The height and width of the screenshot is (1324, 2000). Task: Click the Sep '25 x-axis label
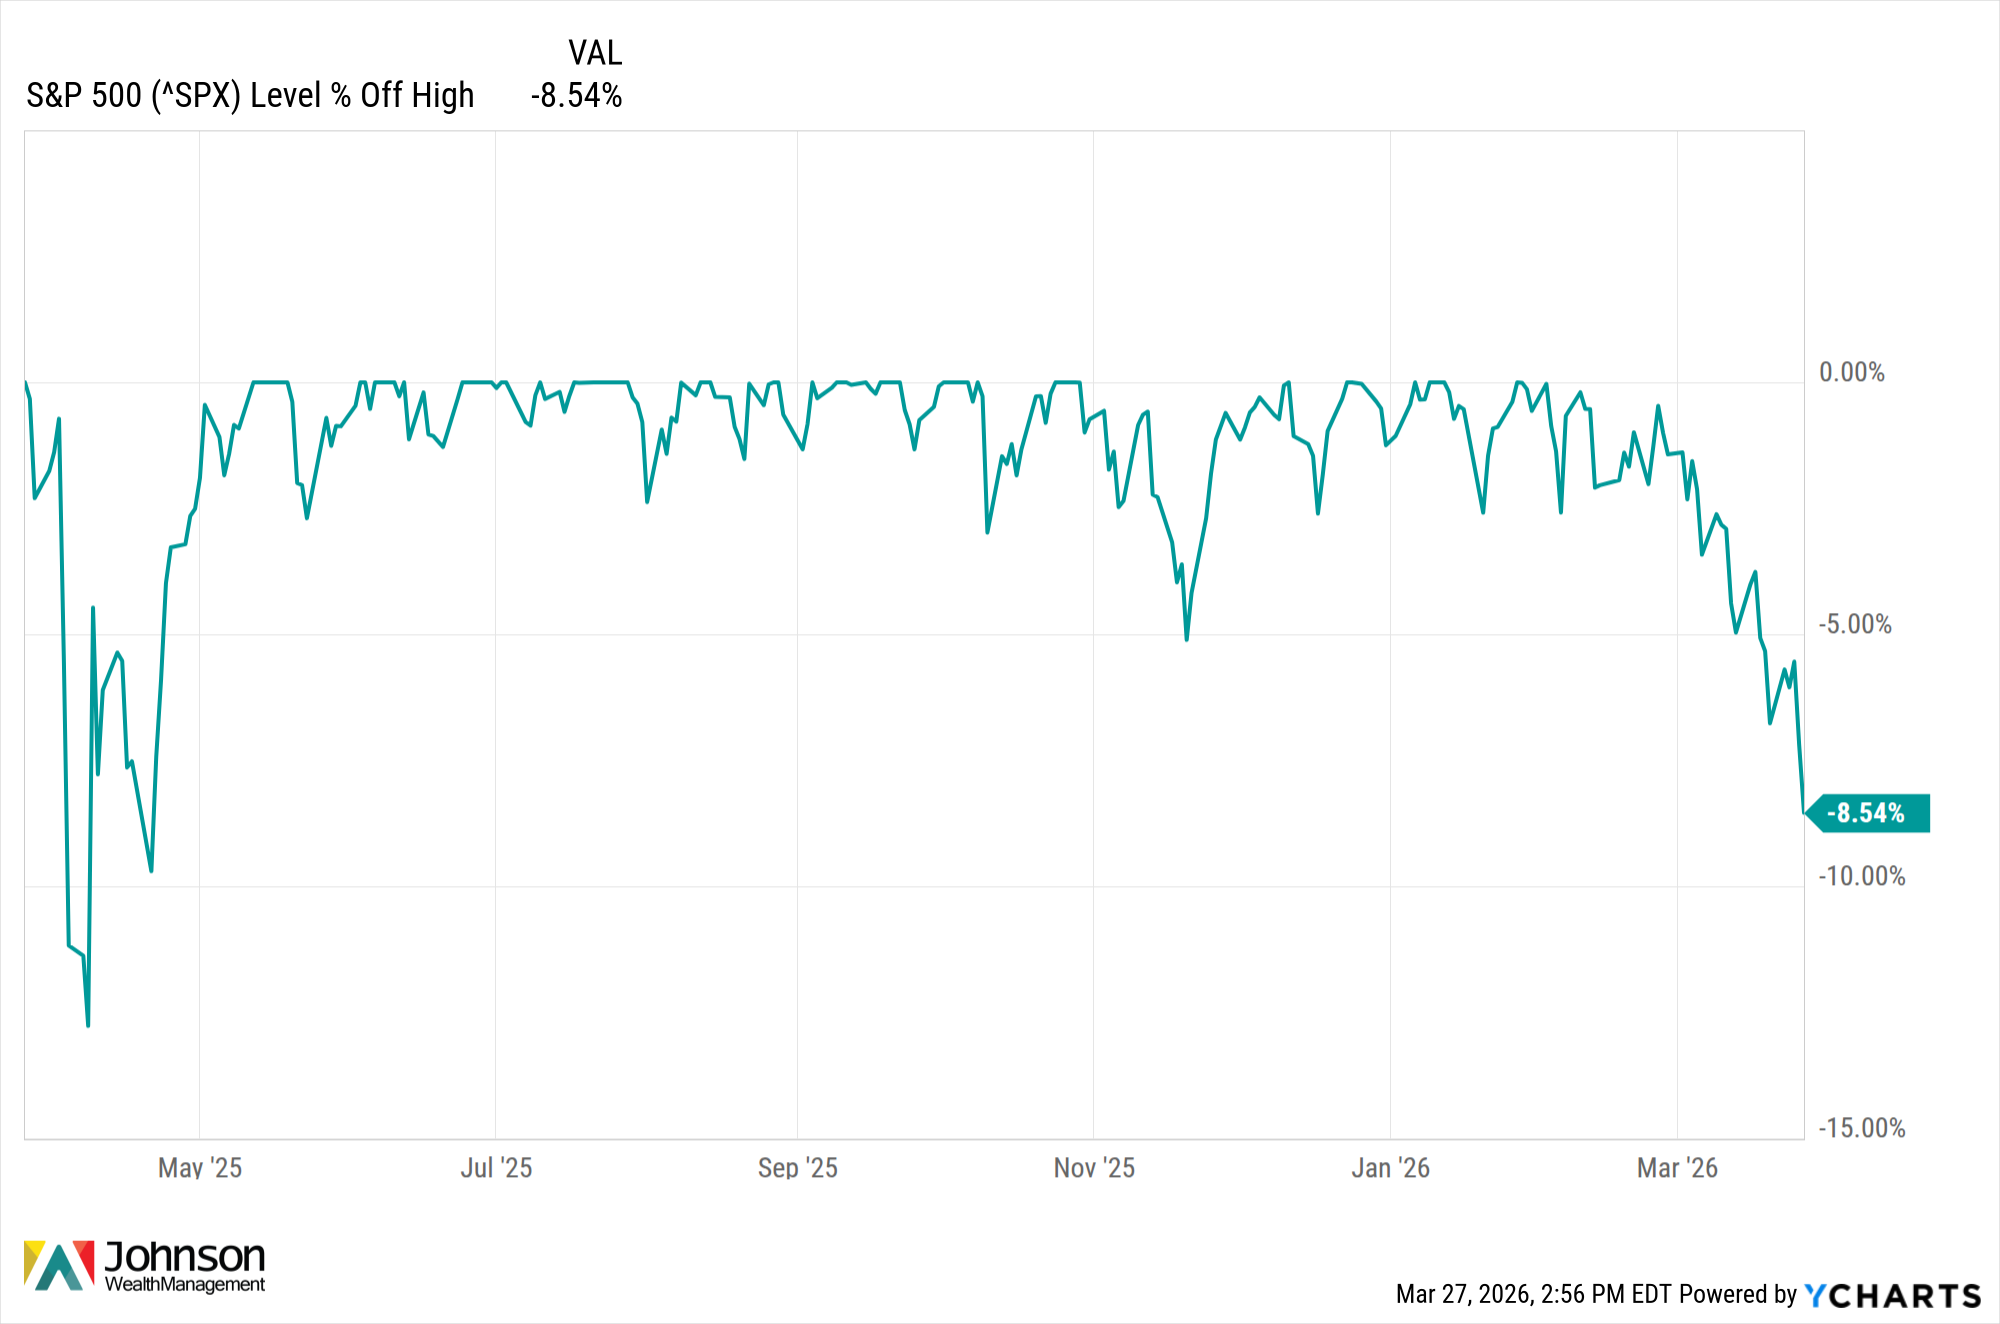coord(797,1167)
